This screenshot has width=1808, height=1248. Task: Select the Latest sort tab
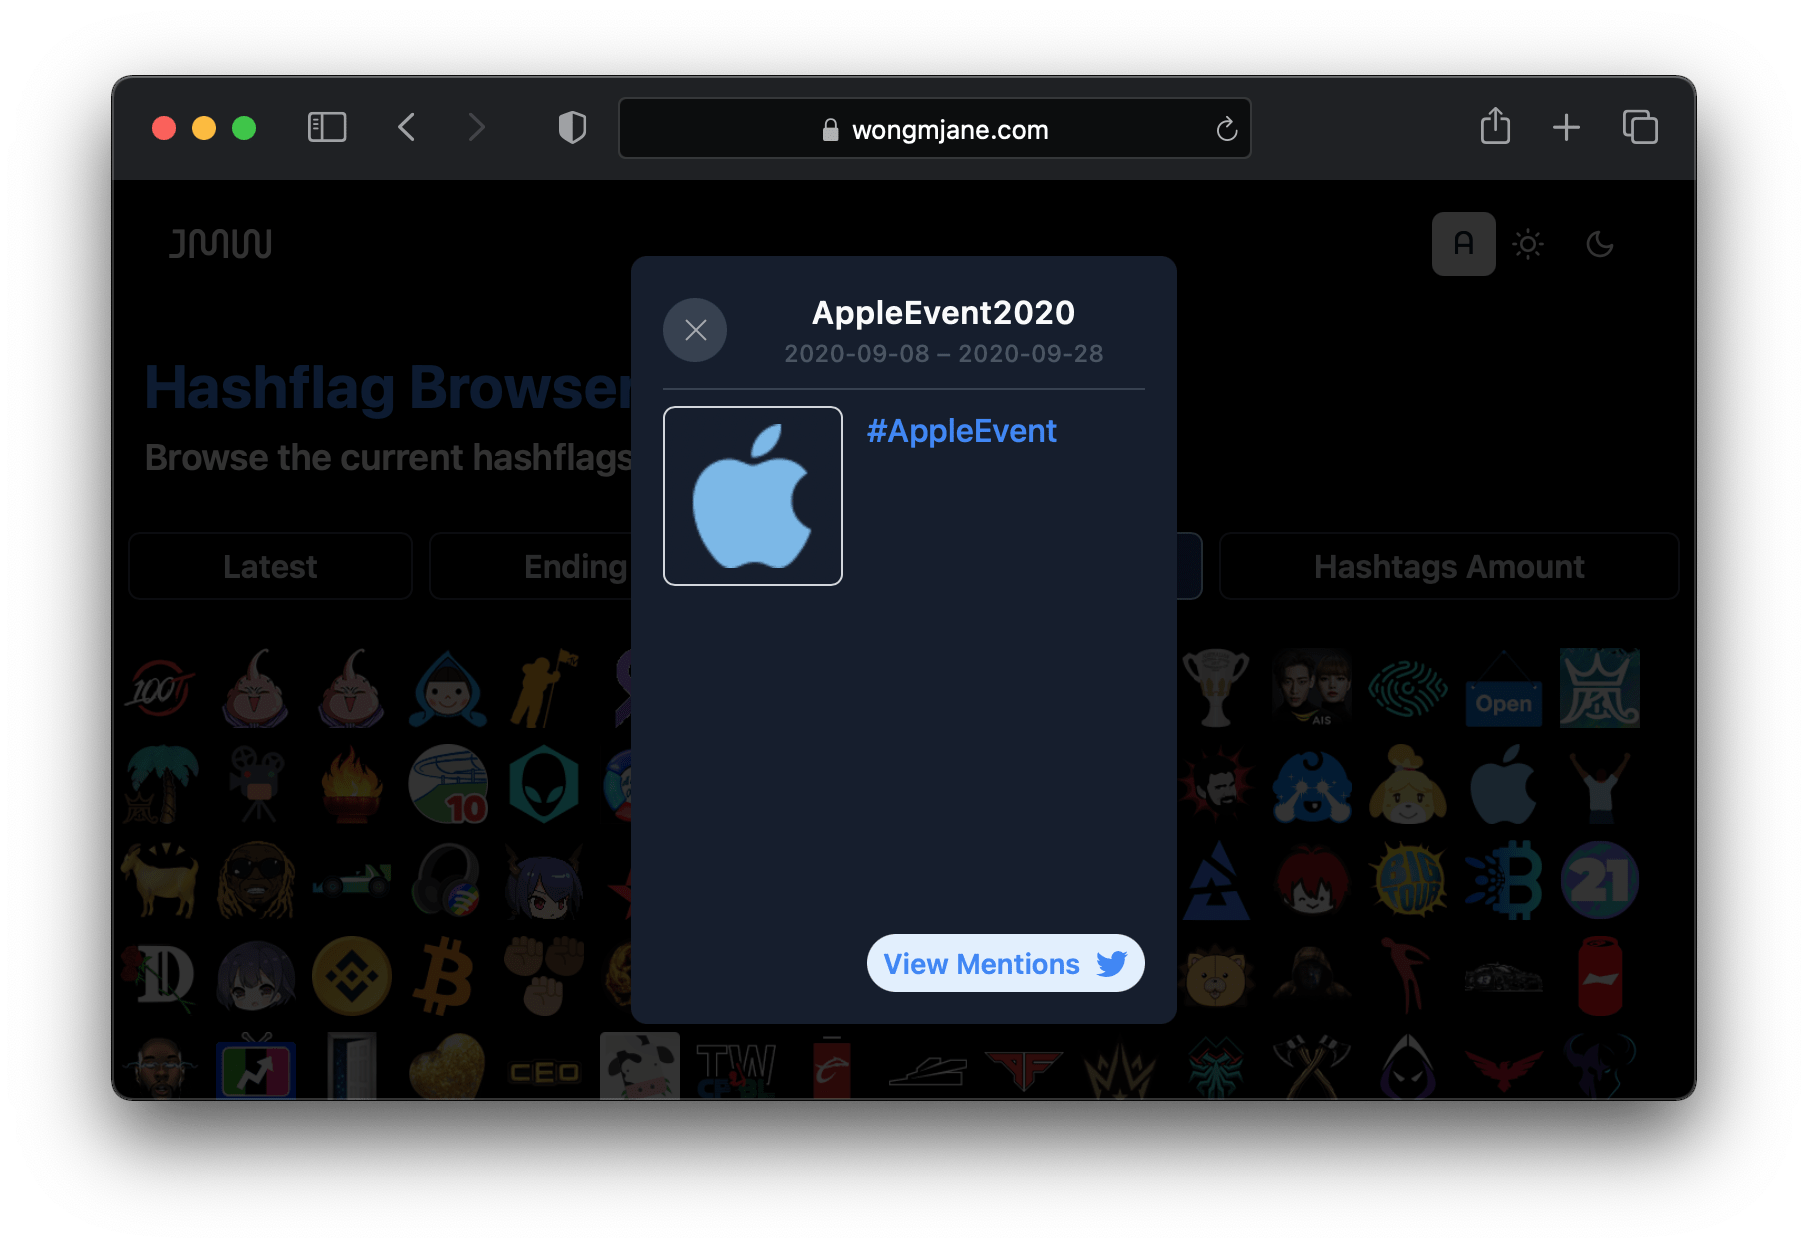[x=270, y=567]
